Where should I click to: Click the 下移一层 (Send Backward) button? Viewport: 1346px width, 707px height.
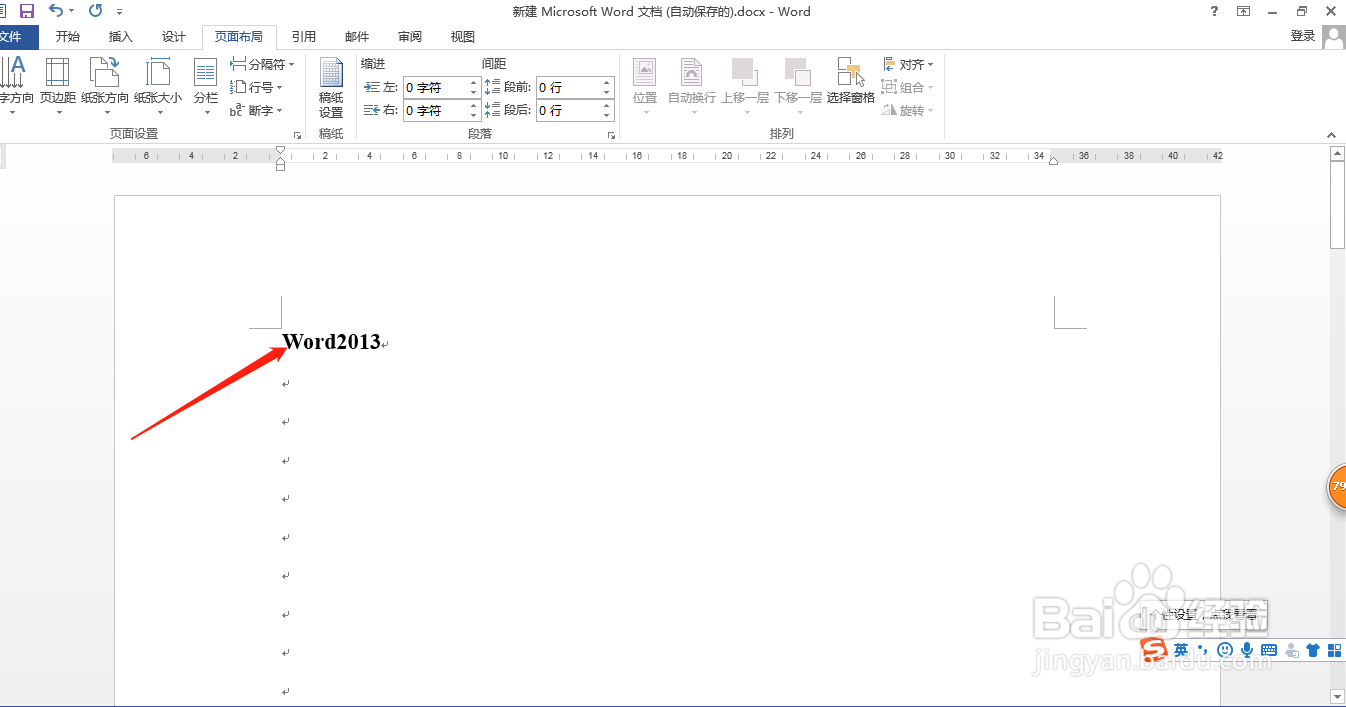tap(798, 86)
